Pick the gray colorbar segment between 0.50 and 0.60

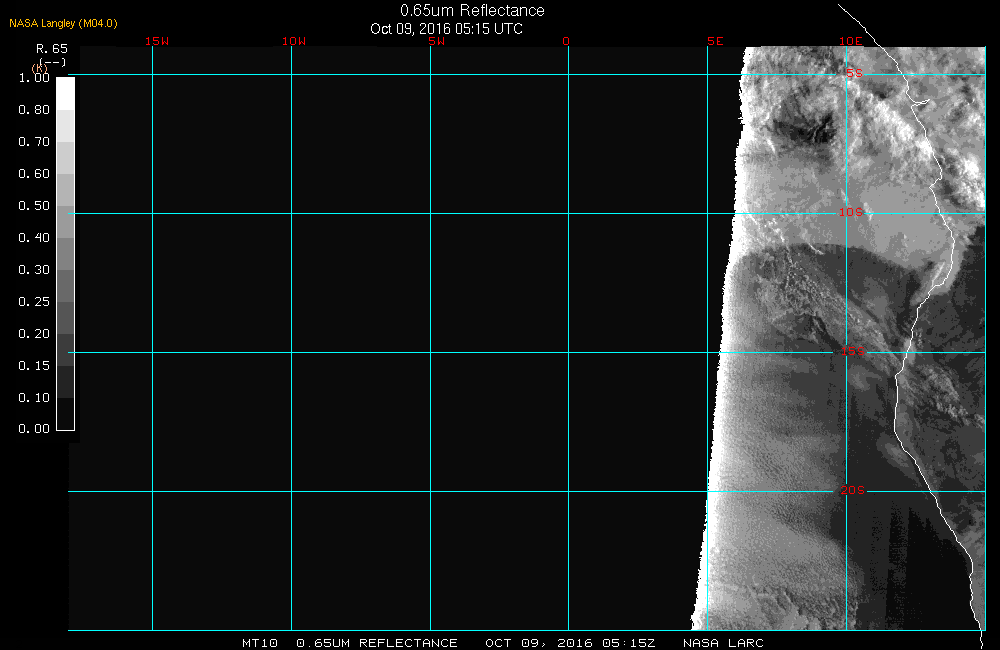66,189
